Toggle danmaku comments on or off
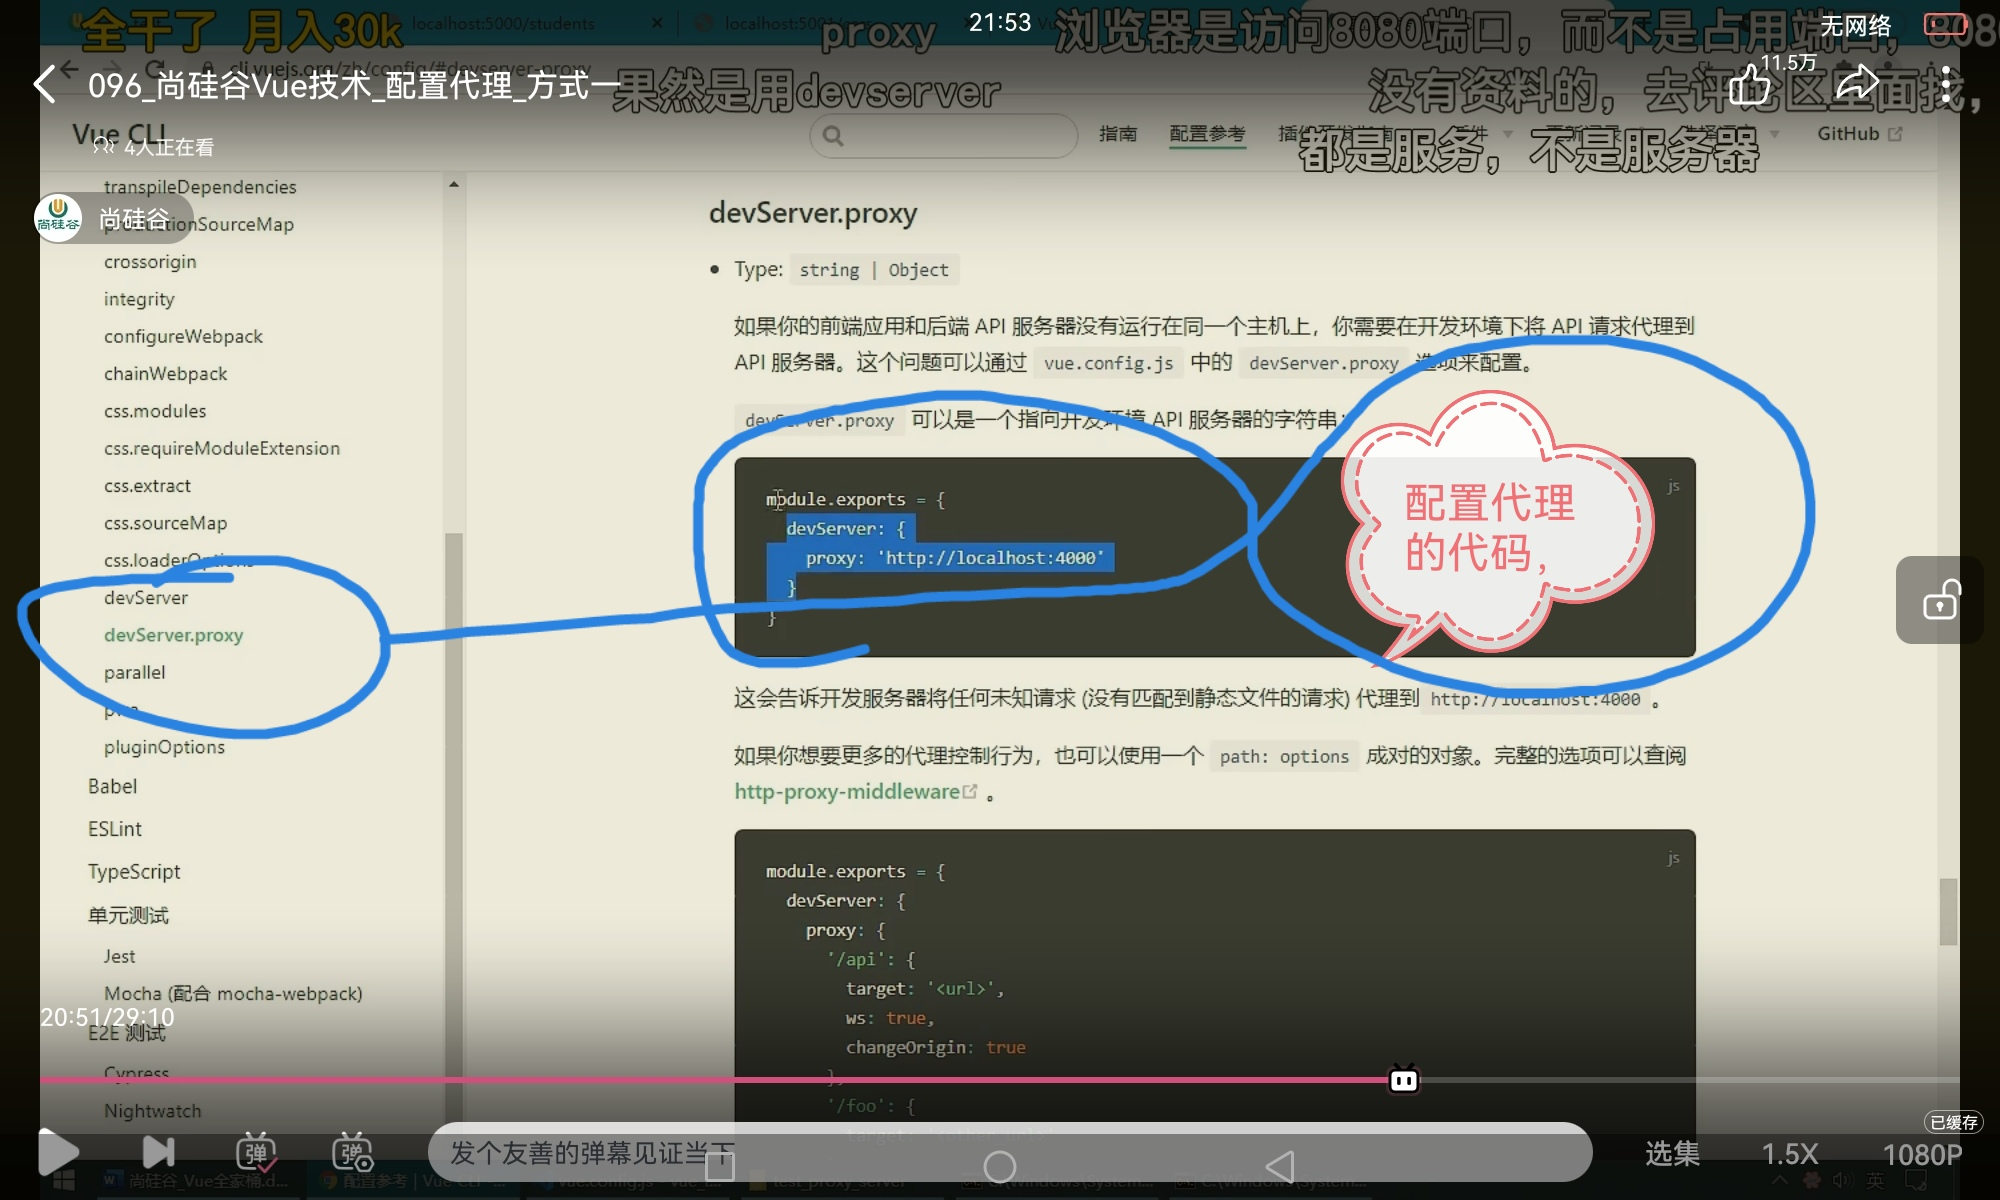The image size is (2000, 1200). coord(256,1153)
